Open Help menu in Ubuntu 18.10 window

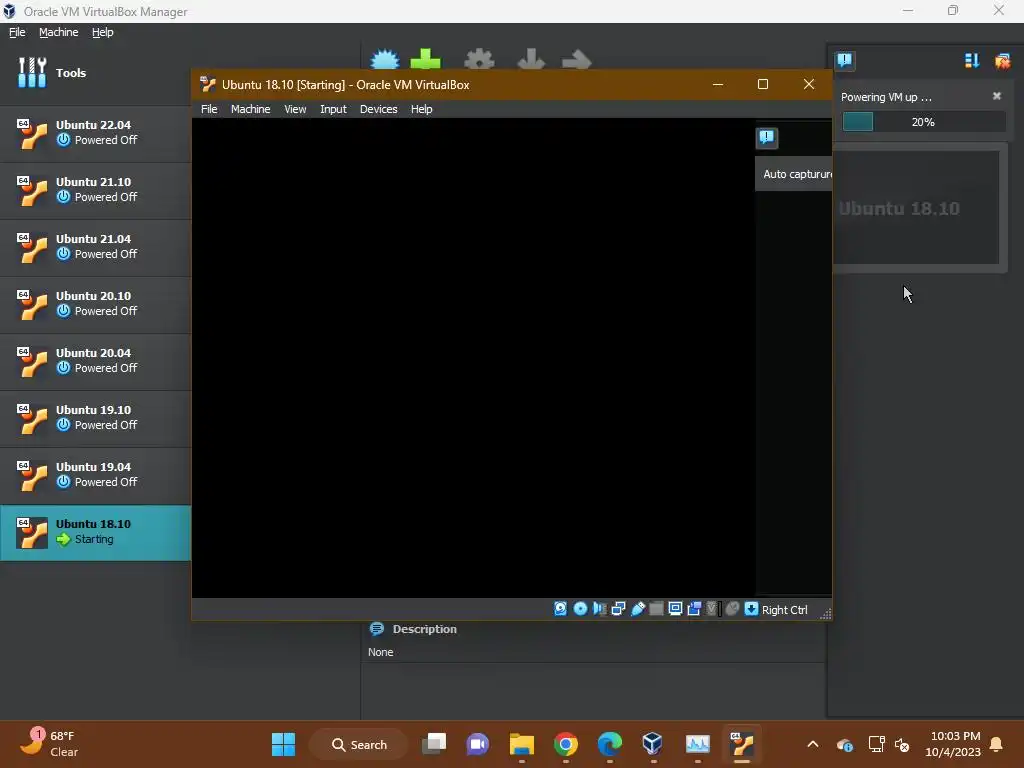[x=421, y=109]
